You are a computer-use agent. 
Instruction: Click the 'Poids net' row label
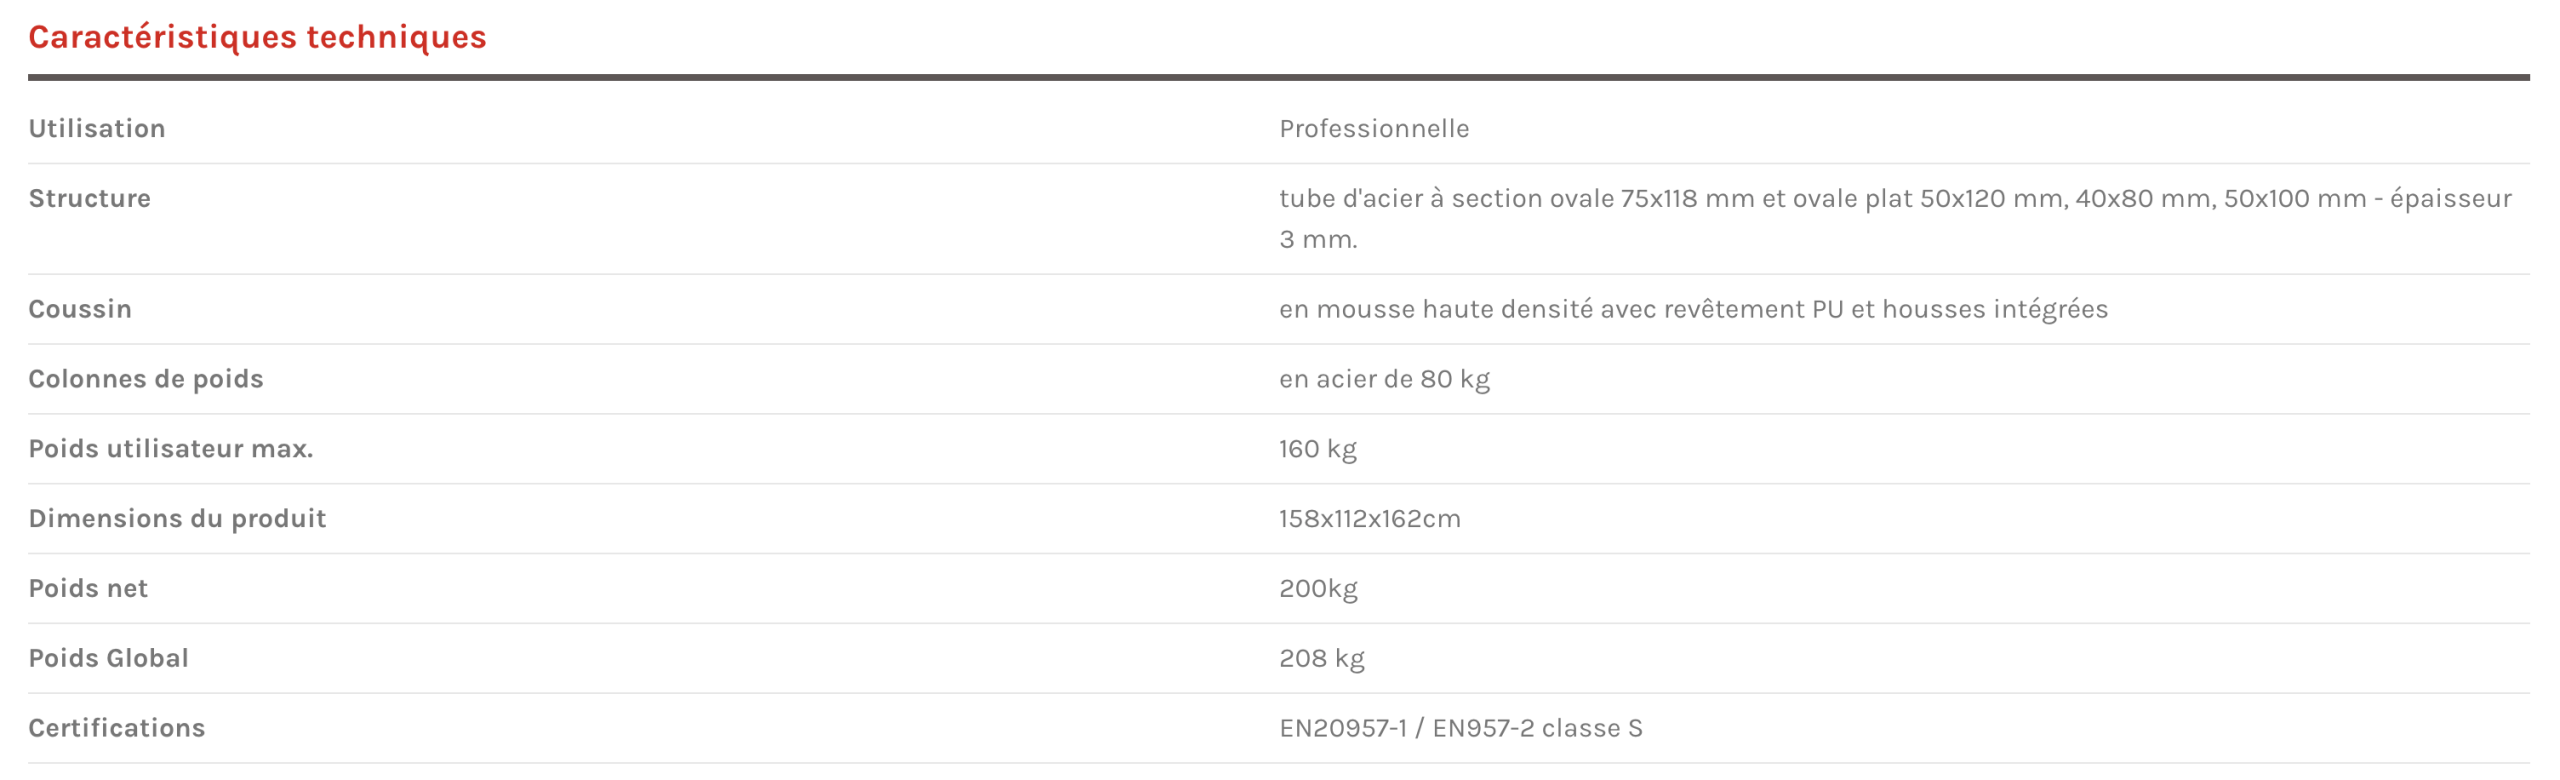point(88,589)
